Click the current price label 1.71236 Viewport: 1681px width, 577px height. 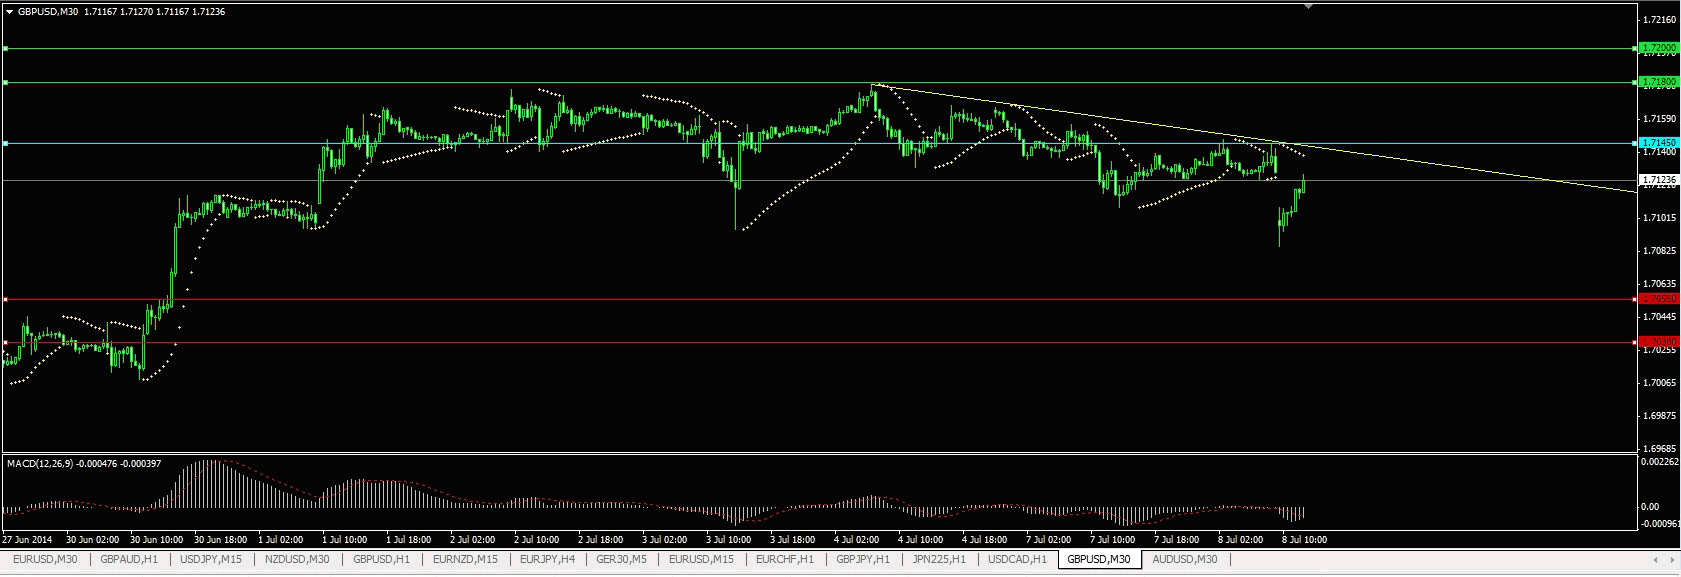[x=1659, y=180]
